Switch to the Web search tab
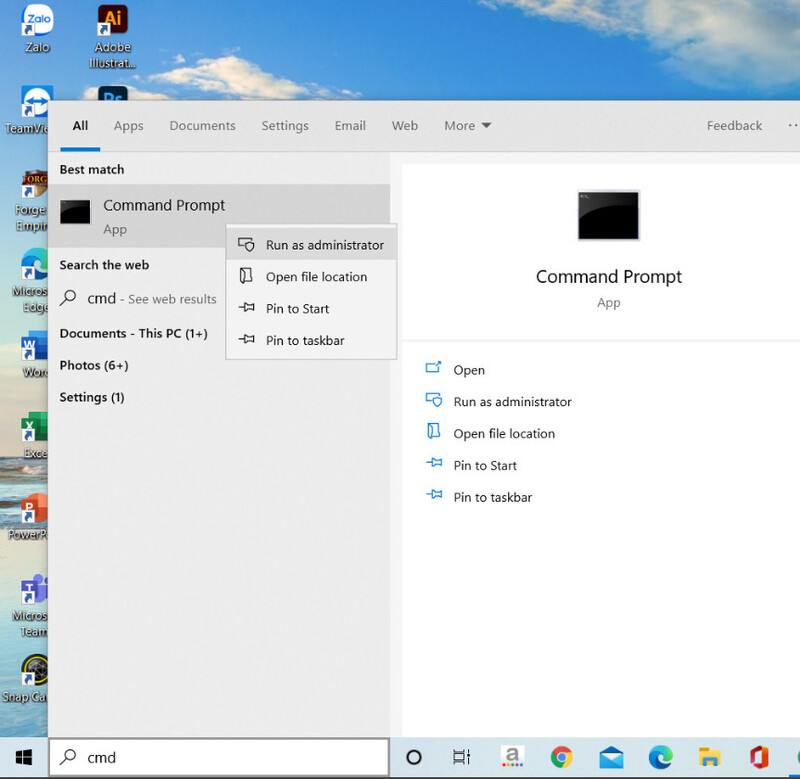Viewport: 800px width, 779px height. [405, 125]
